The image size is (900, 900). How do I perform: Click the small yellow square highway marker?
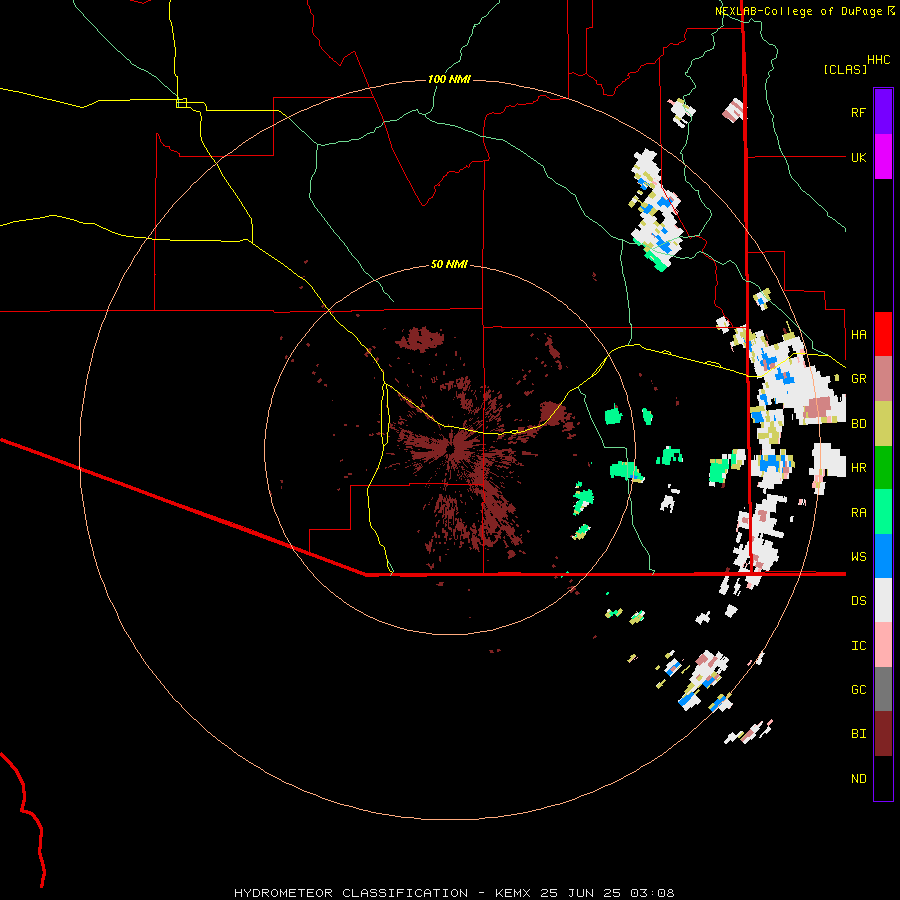pyautogui.click(x=181, y=103)
